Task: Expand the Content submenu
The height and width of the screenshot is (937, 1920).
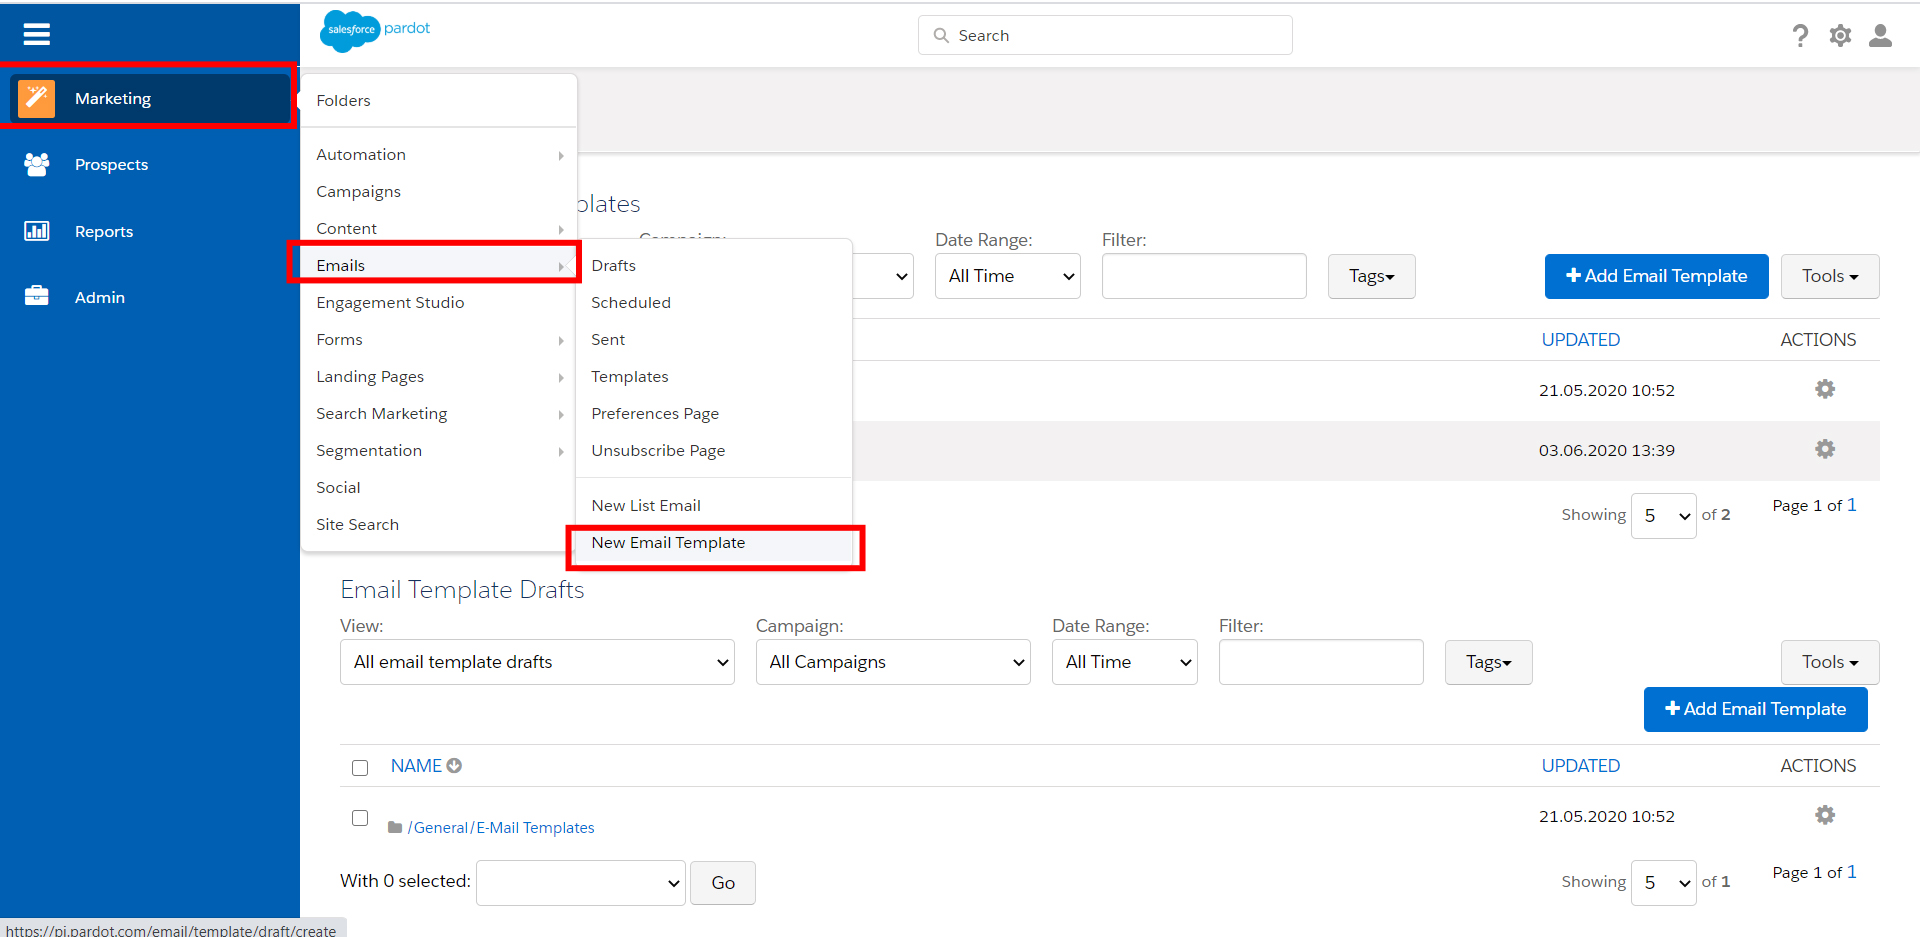Action: [438, 228]
